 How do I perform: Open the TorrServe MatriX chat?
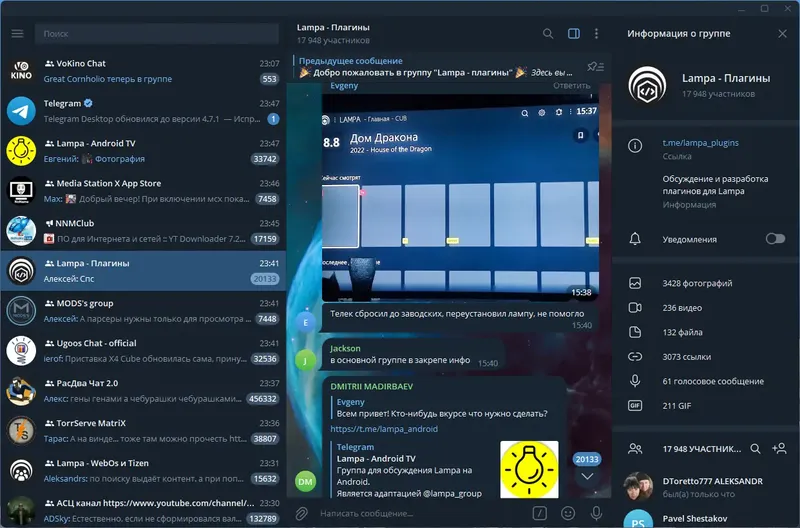point(143,431)
